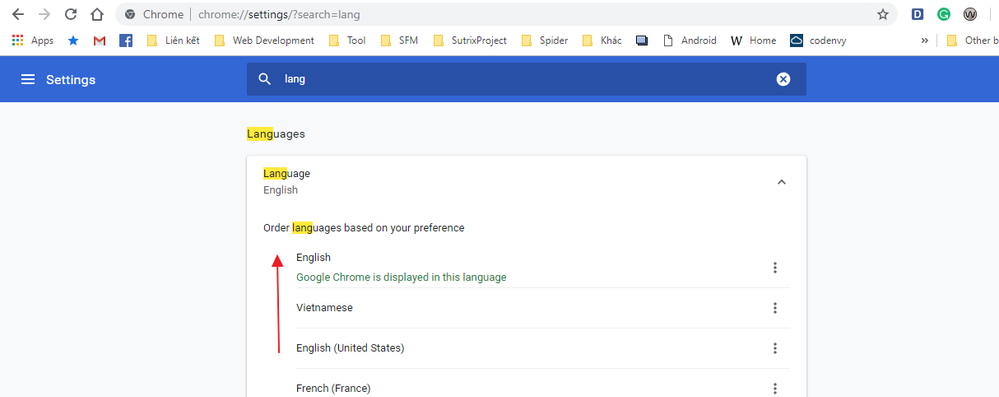Open the SutrixProject bookmarks folder
The image size is (999, 397).
[470, 40]
